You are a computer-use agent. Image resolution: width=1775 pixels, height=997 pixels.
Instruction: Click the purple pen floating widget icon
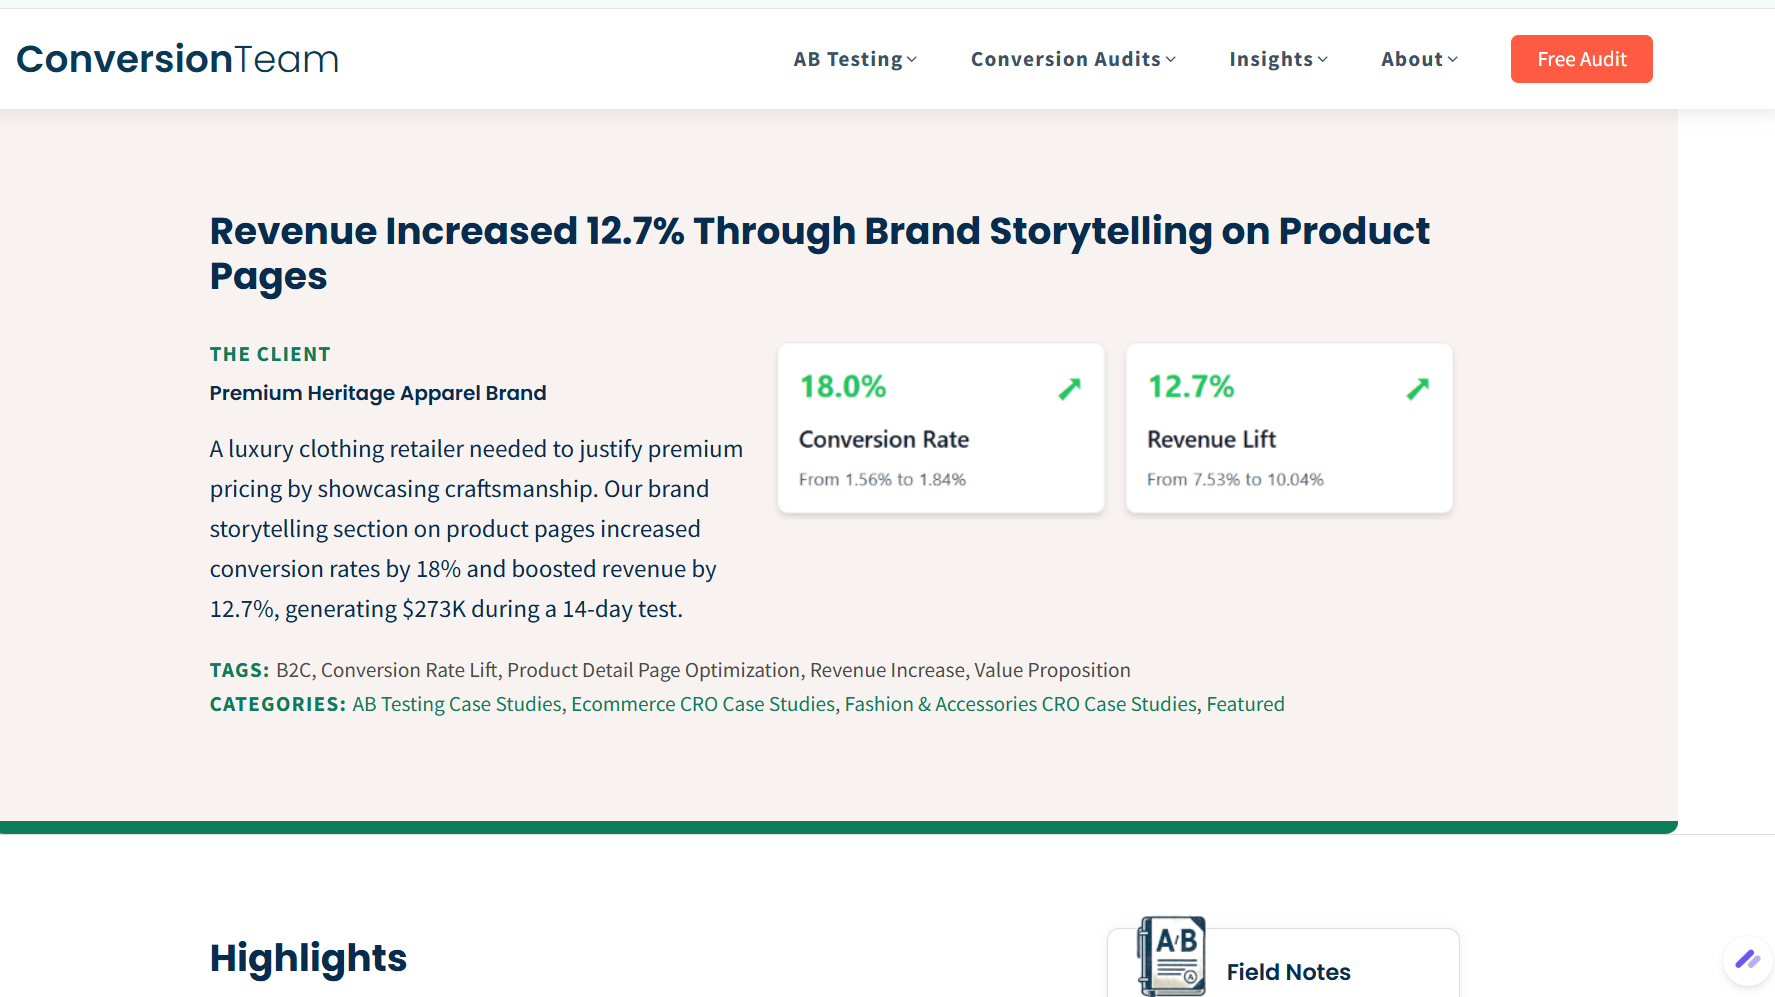[1747, 960]
